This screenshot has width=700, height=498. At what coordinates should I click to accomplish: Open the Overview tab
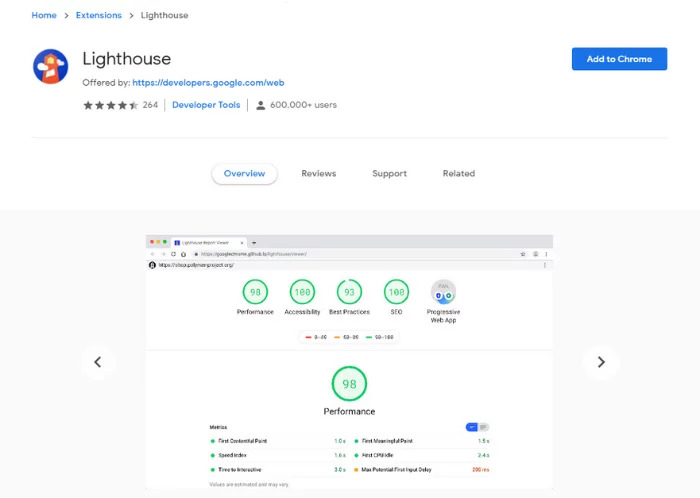pos(244,173)
